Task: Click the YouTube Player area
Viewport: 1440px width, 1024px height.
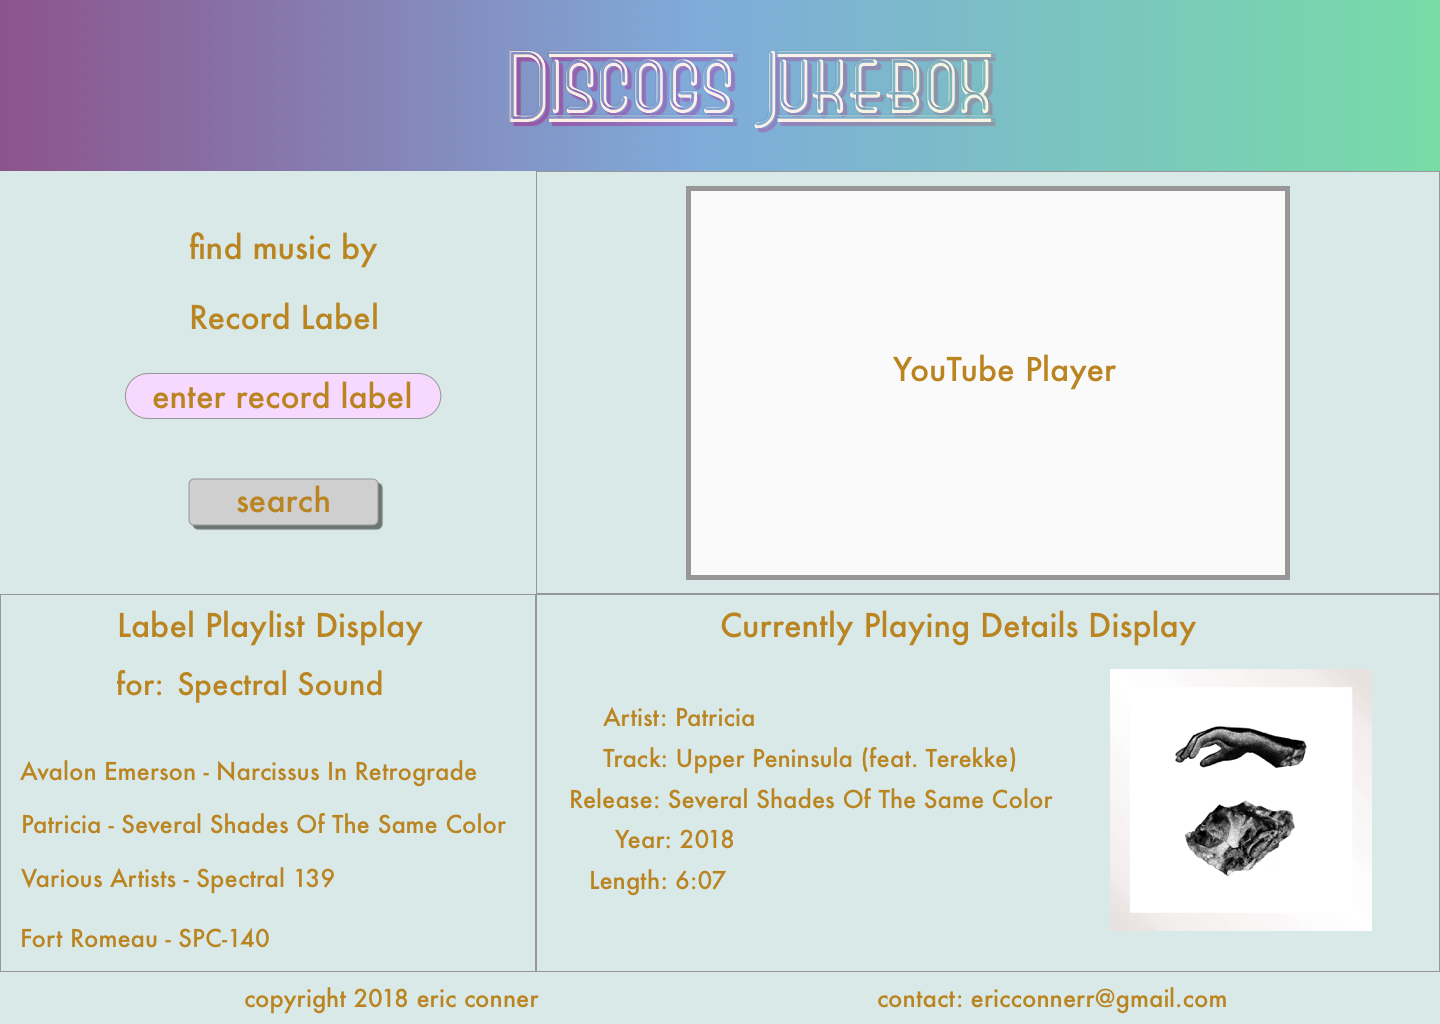Action: coord(988,383)
